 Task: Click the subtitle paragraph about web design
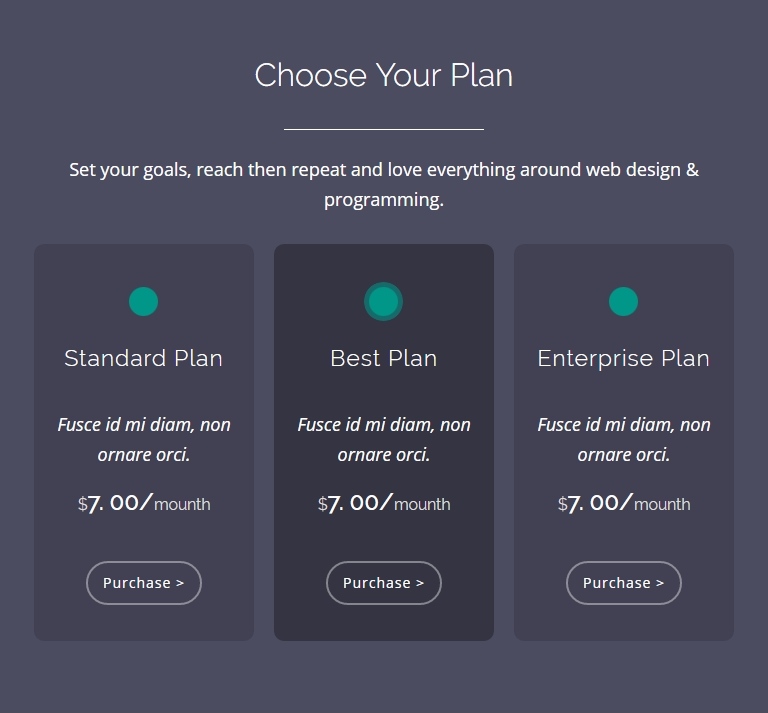(x=384, y=184)
